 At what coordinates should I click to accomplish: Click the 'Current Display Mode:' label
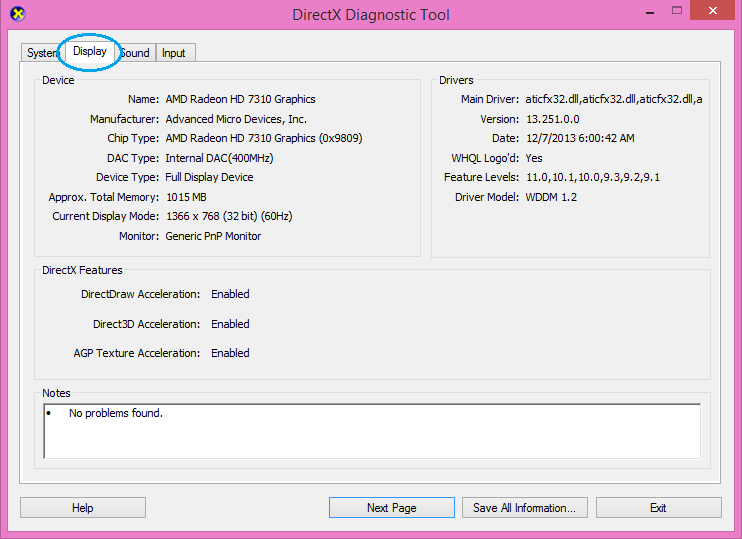pyautogui.click(x=106, y=216)
